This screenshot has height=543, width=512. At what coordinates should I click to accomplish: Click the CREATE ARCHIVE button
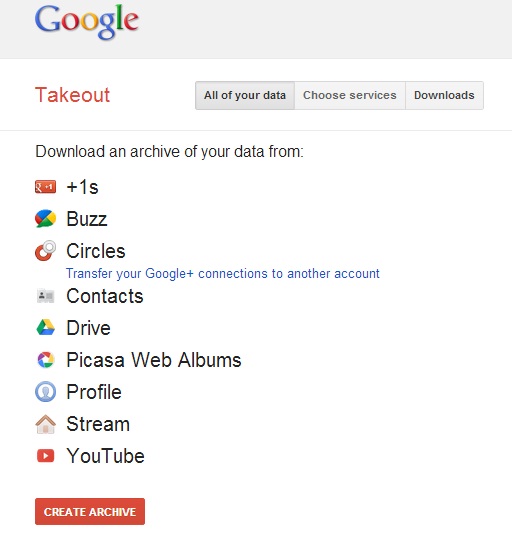[90, 511]
